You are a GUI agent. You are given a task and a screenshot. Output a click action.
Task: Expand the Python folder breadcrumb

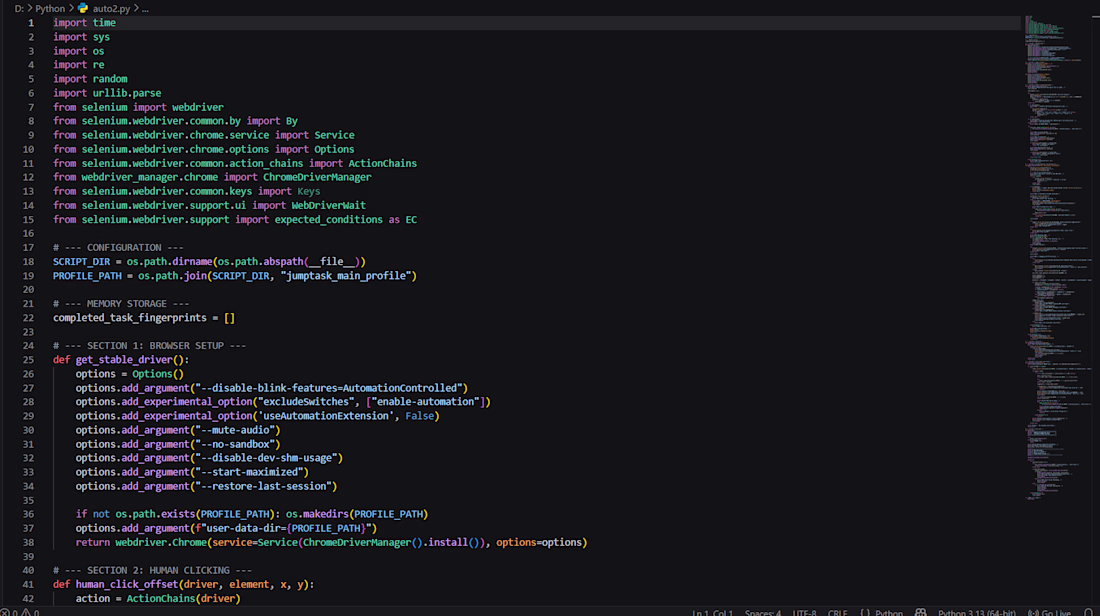click(x=50, y=8)
